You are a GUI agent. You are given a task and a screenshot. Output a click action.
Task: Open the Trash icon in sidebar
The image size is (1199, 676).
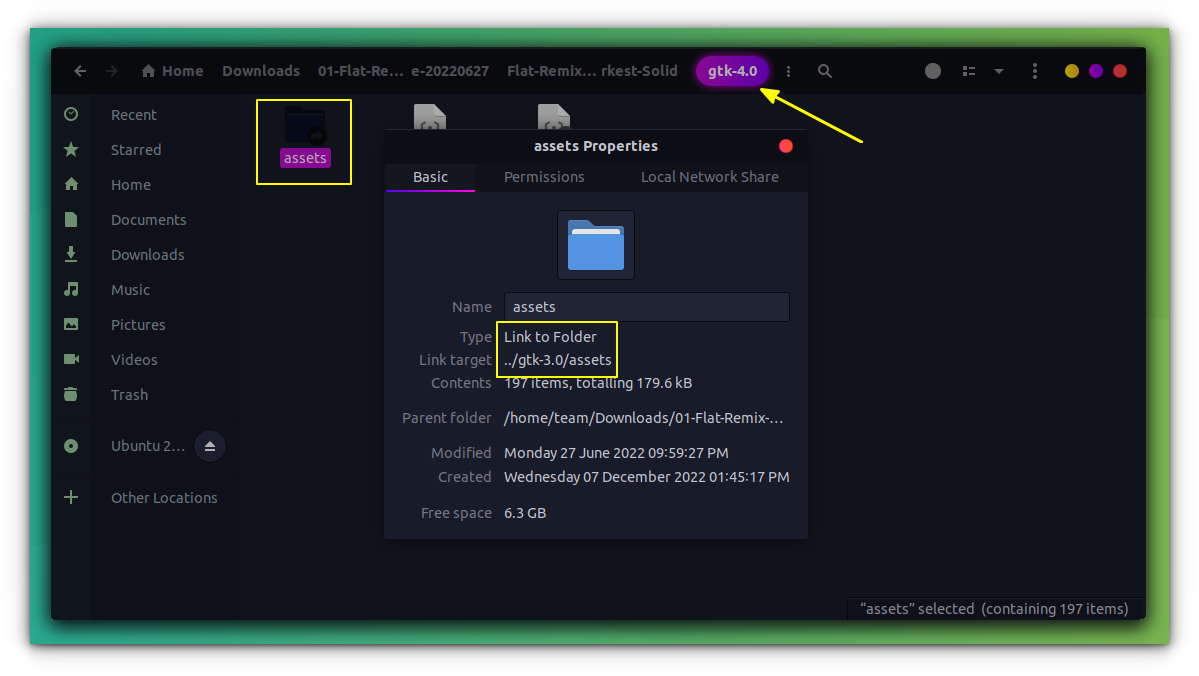pos(71,395)
